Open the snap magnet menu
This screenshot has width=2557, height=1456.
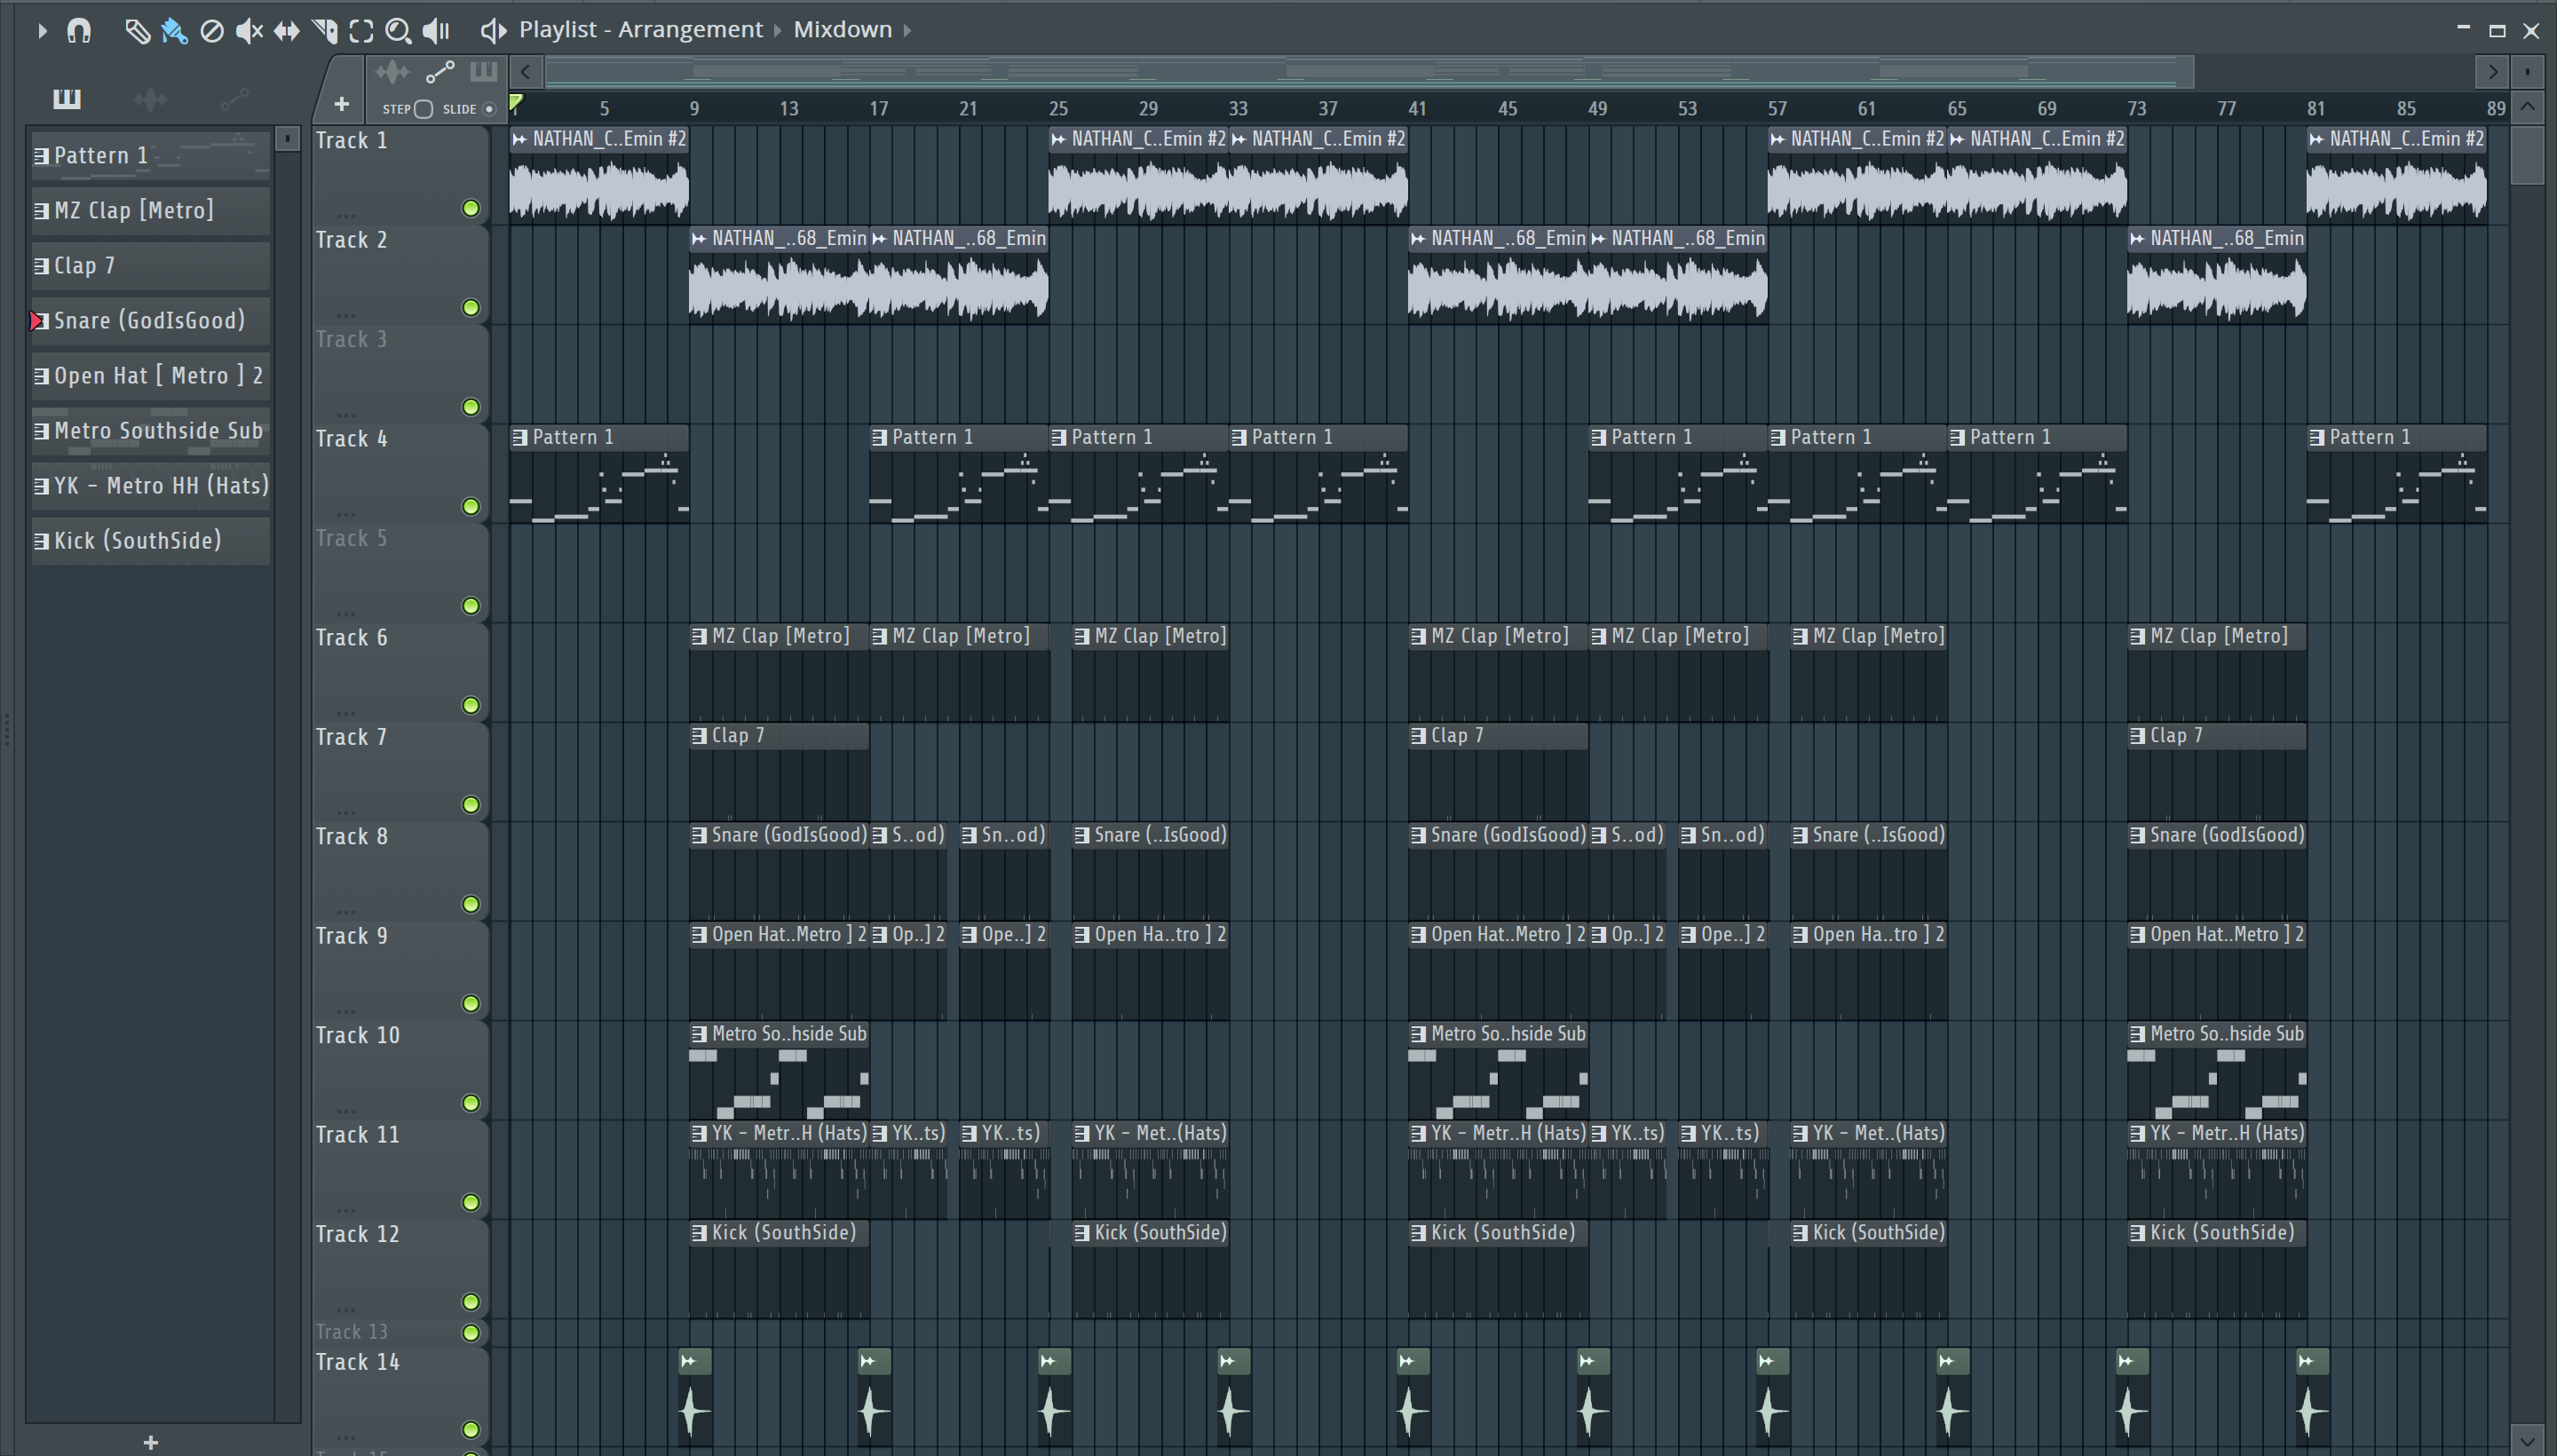pyautogui.click(x=79, y=31)
